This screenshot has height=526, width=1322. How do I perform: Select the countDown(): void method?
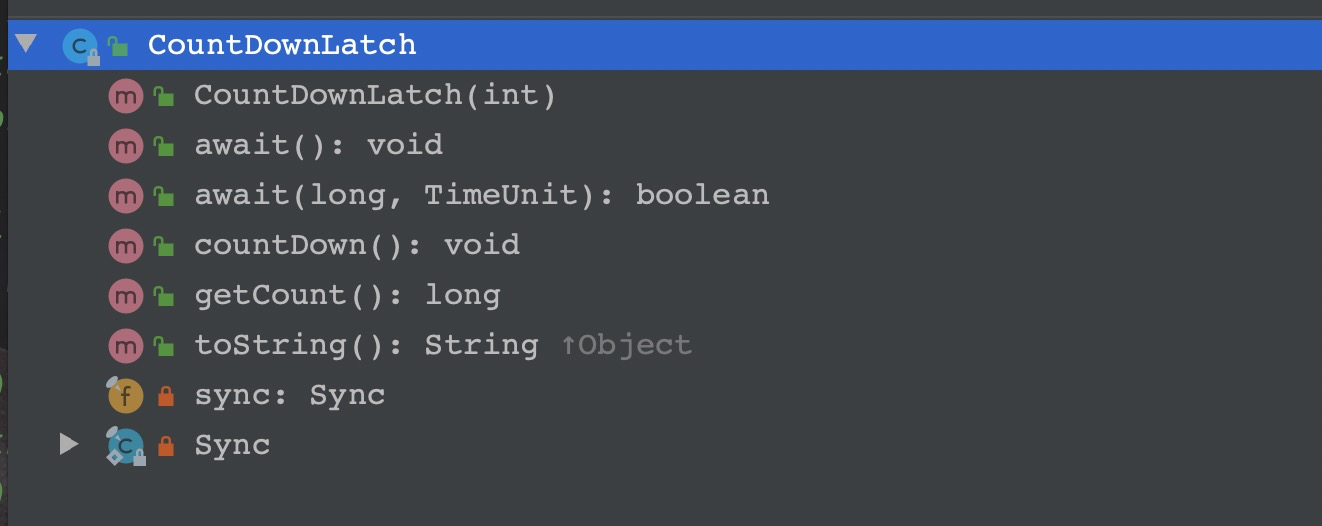pos(357,245)
